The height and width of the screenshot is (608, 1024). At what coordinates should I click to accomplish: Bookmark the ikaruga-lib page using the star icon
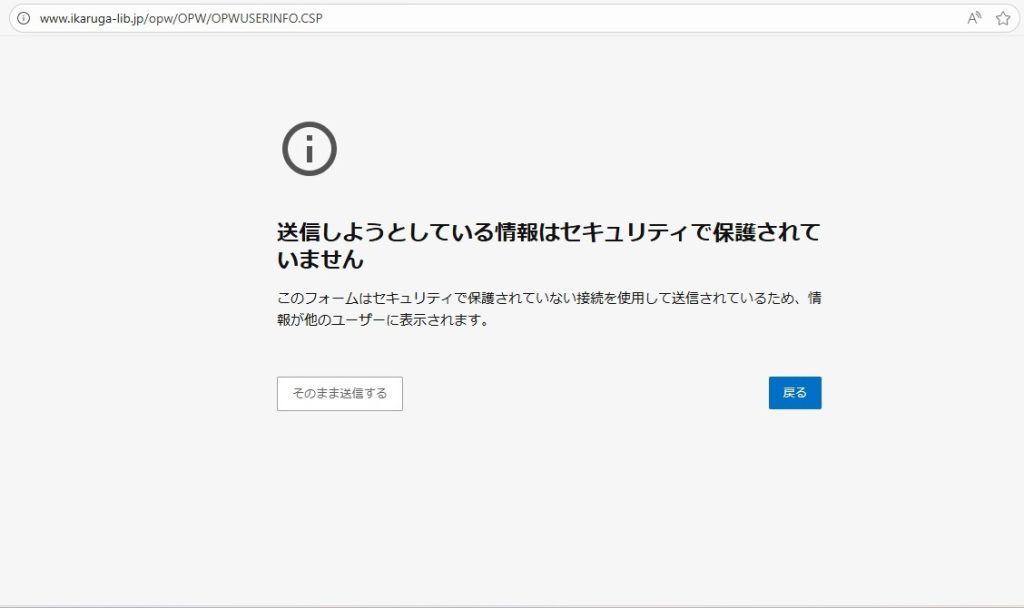pyautogui.click(x=1004, y=17)
